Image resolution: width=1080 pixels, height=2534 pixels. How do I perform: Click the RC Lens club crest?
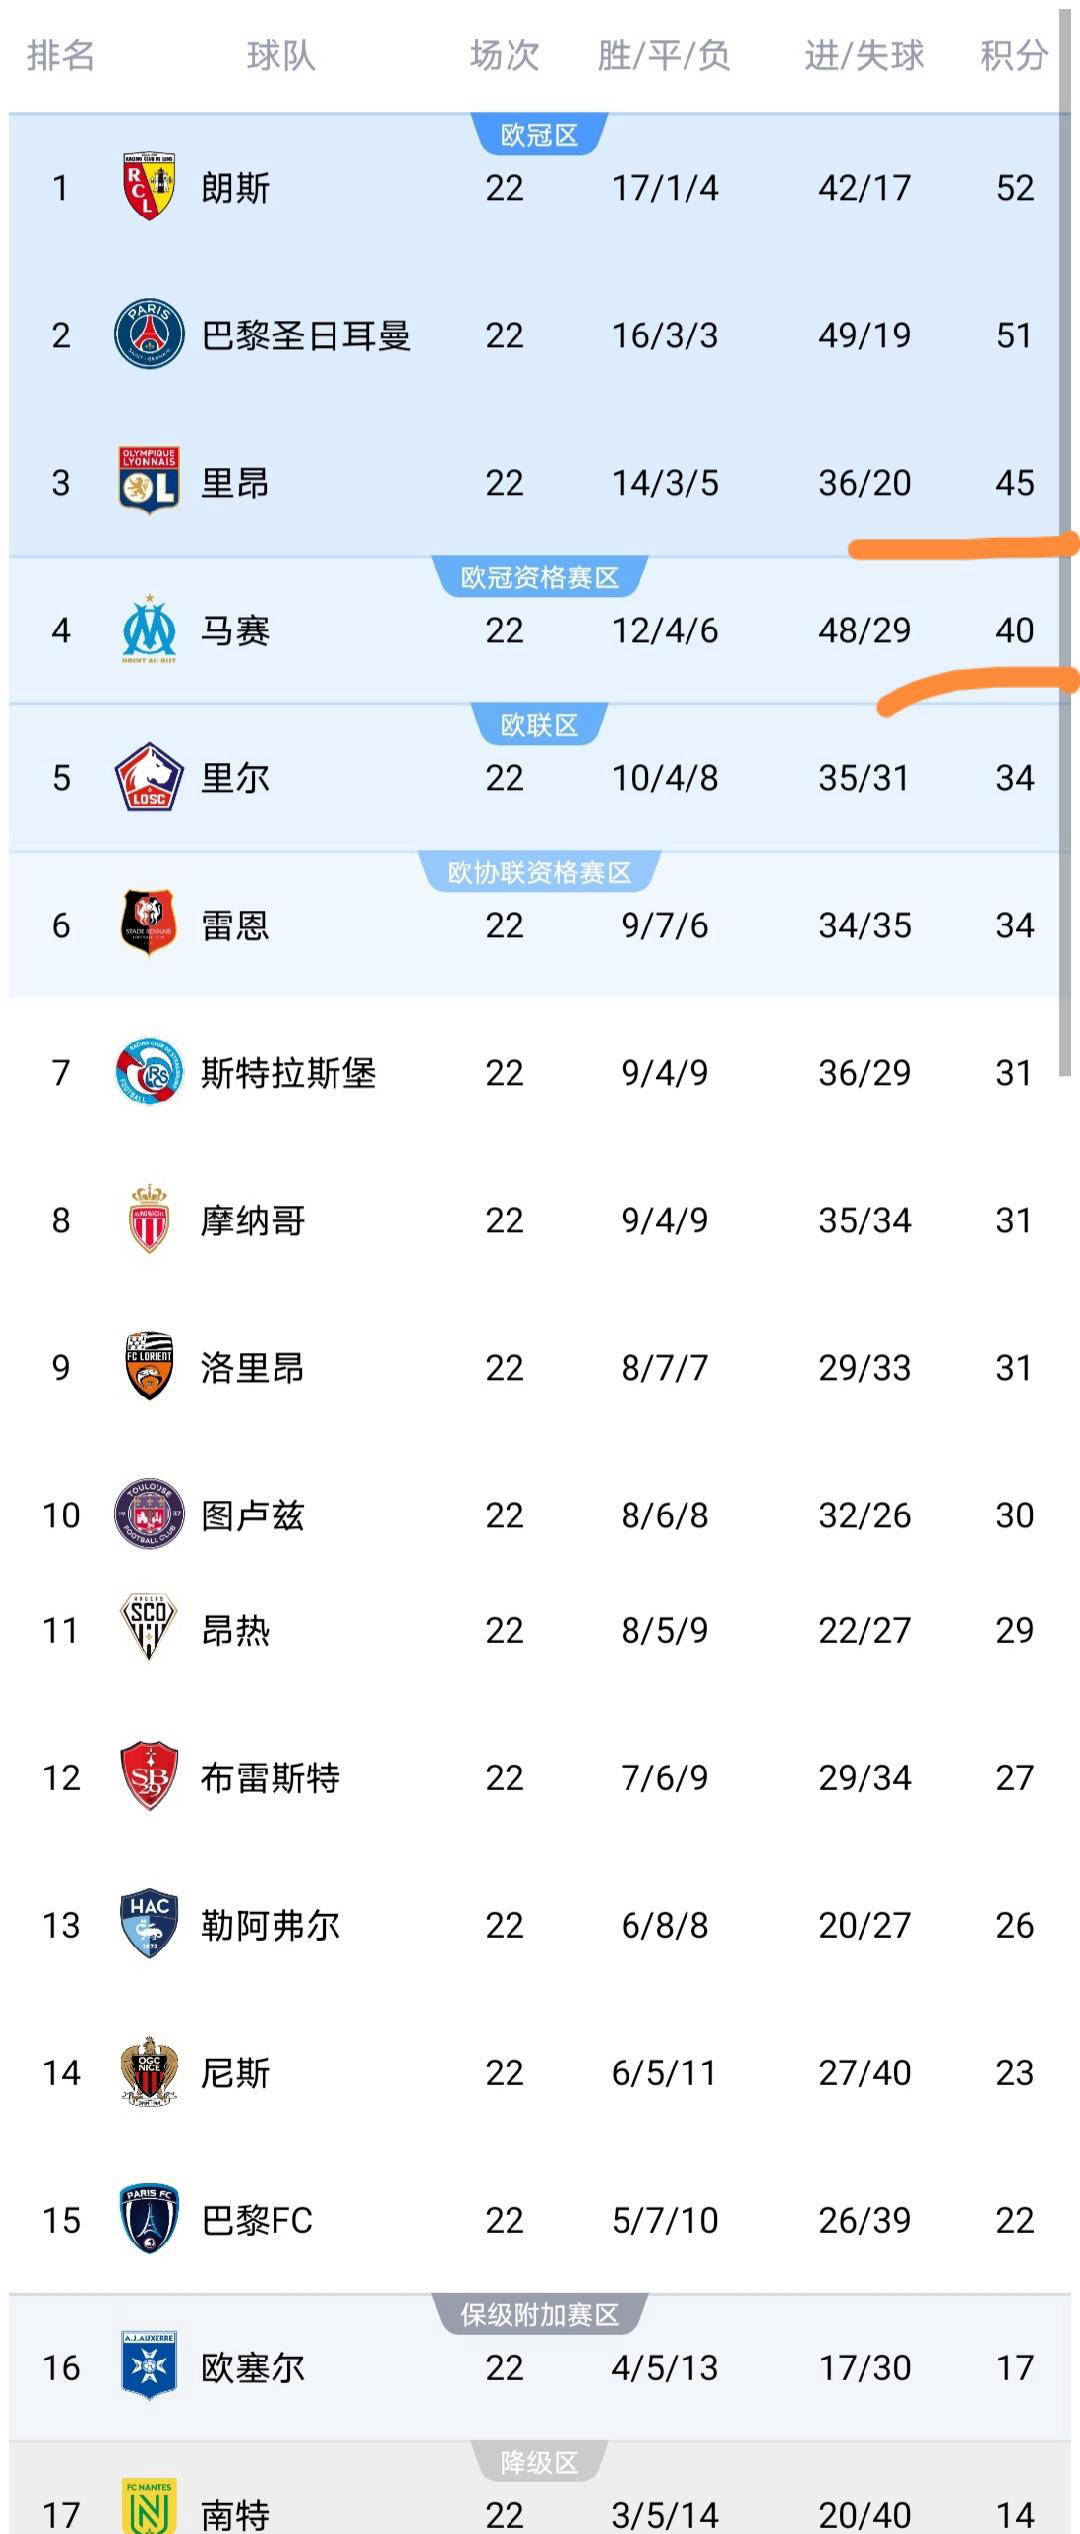149,187
